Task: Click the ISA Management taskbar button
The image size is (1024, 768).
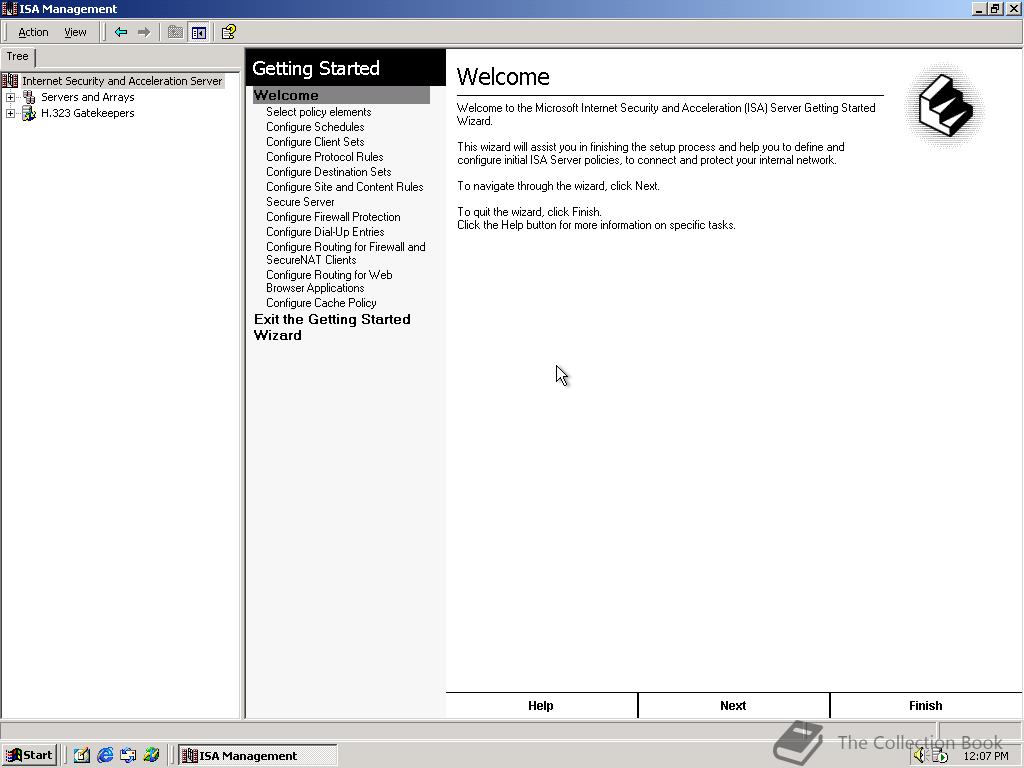Action: [257, 756]
